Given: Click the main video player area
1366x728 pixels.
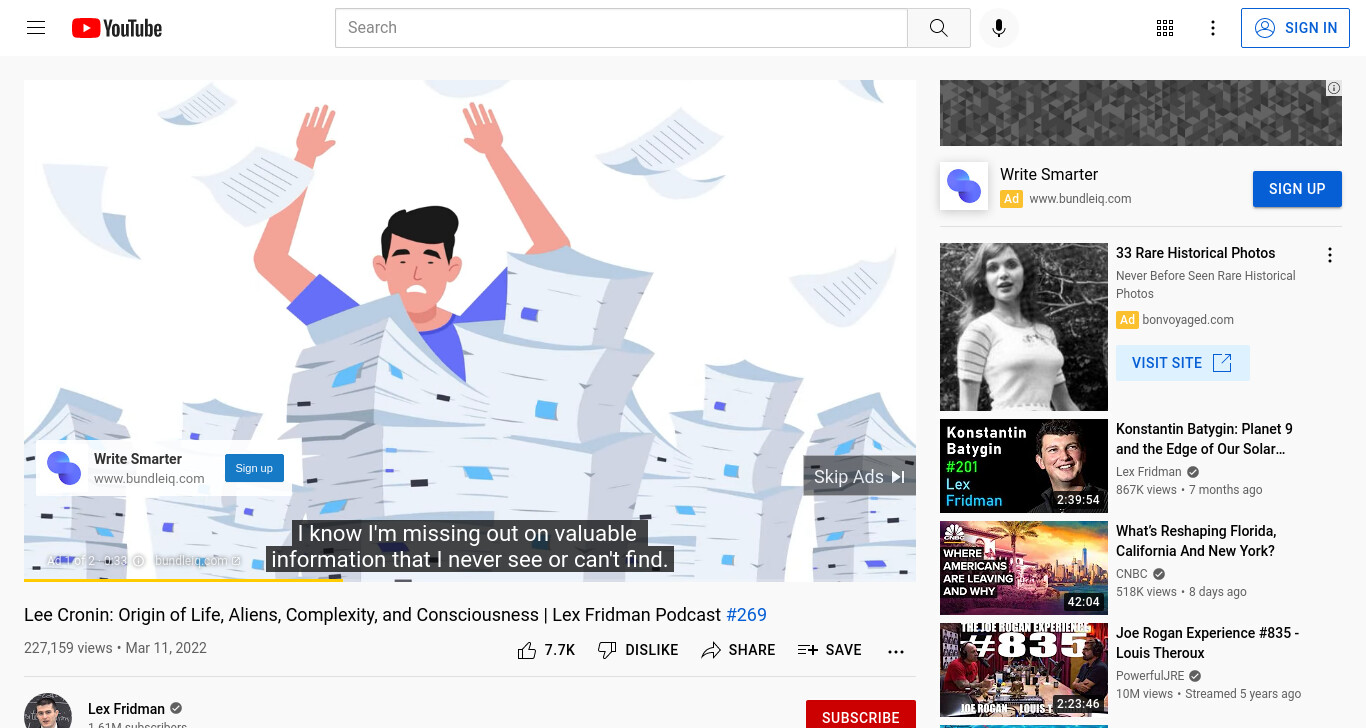Looking at the screenshot, I should (x=470, y=330).
